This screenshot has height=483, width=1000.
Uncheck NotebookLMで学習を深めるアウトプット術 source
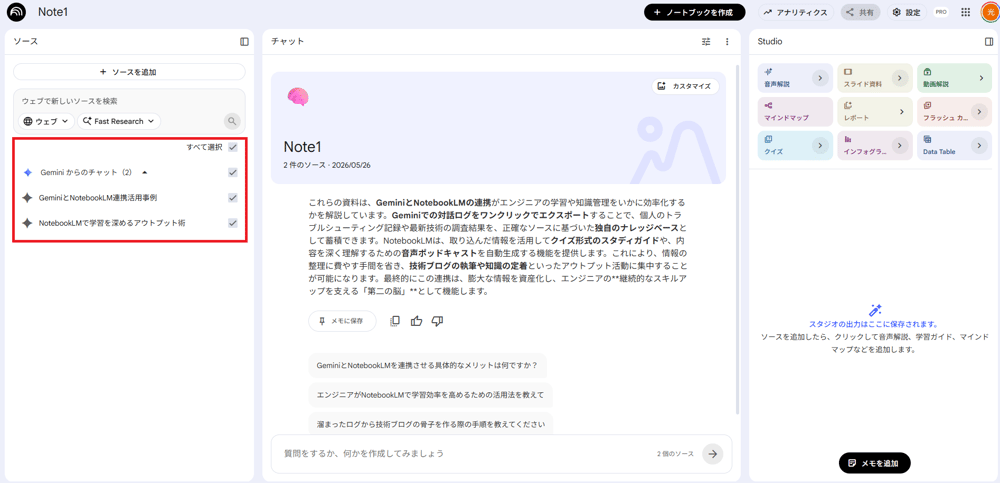coord(233,223)
